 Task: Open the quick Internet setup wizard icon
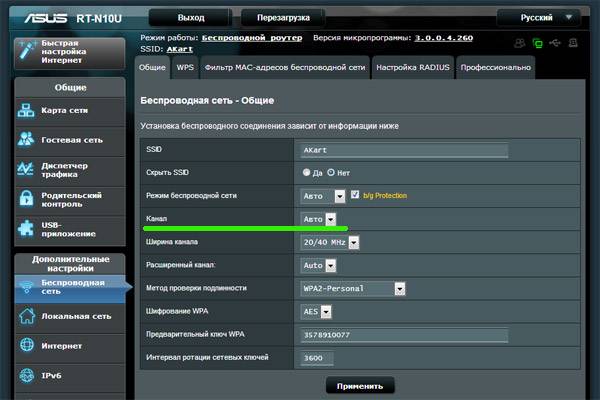click(26, 51)
